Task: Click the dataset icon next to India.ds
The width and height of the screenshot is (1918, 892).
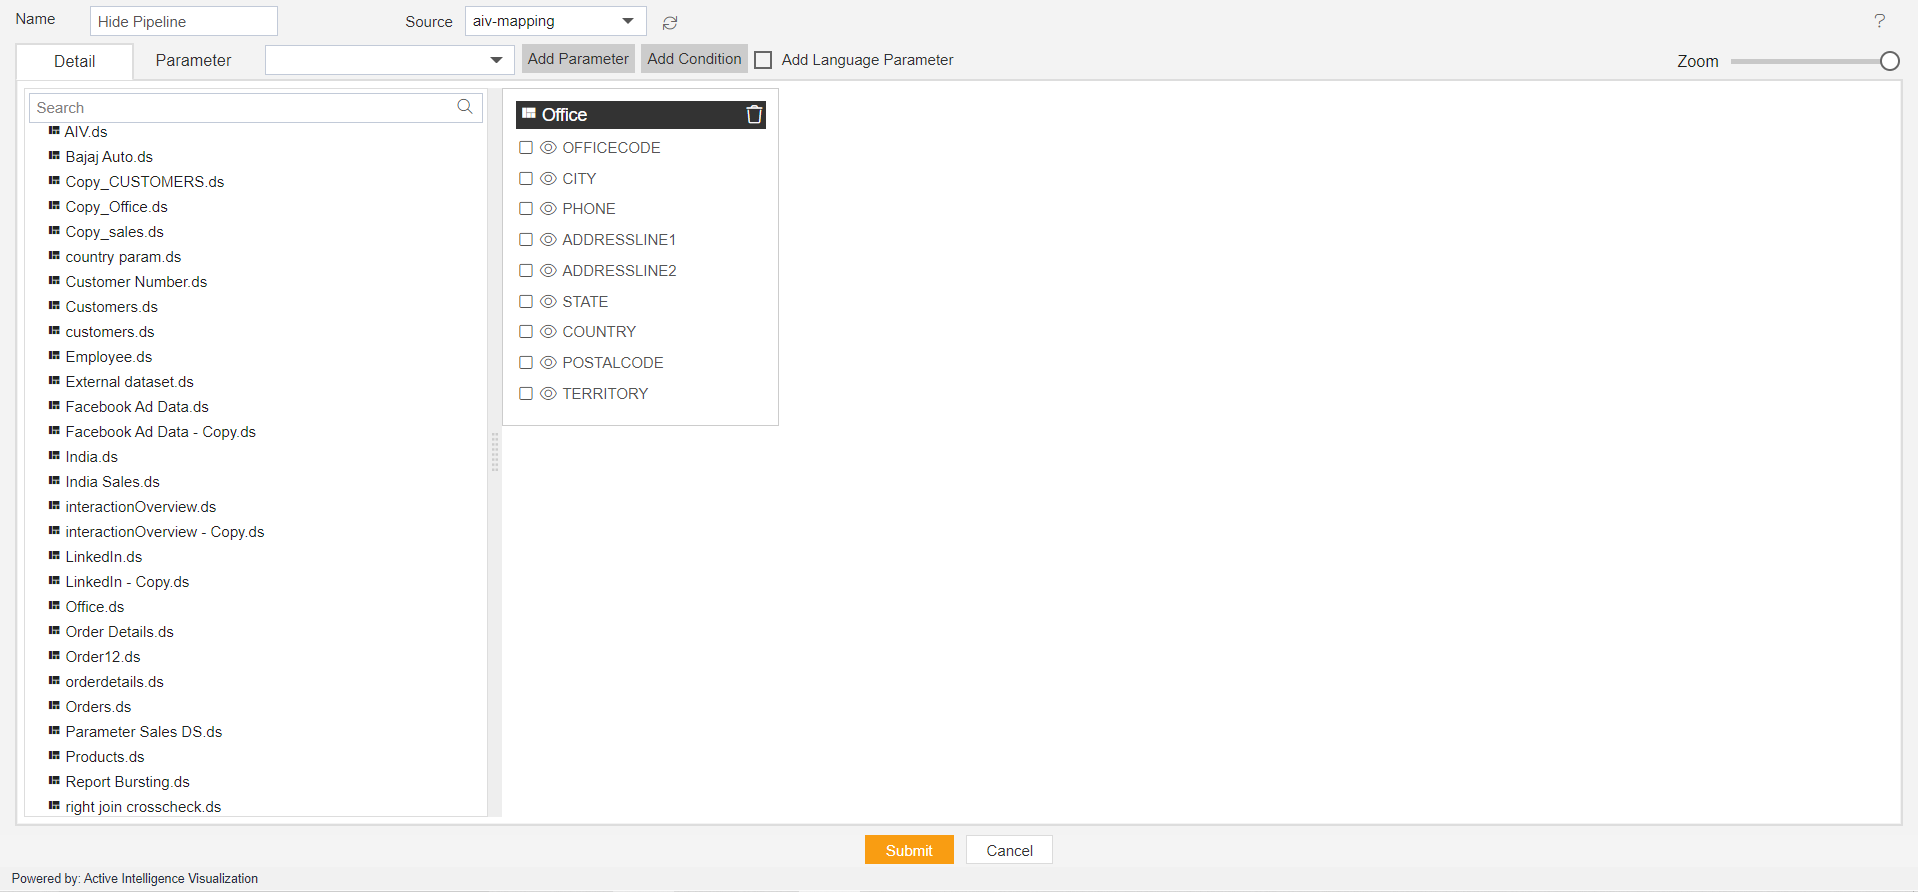Action: coord(54,456)
